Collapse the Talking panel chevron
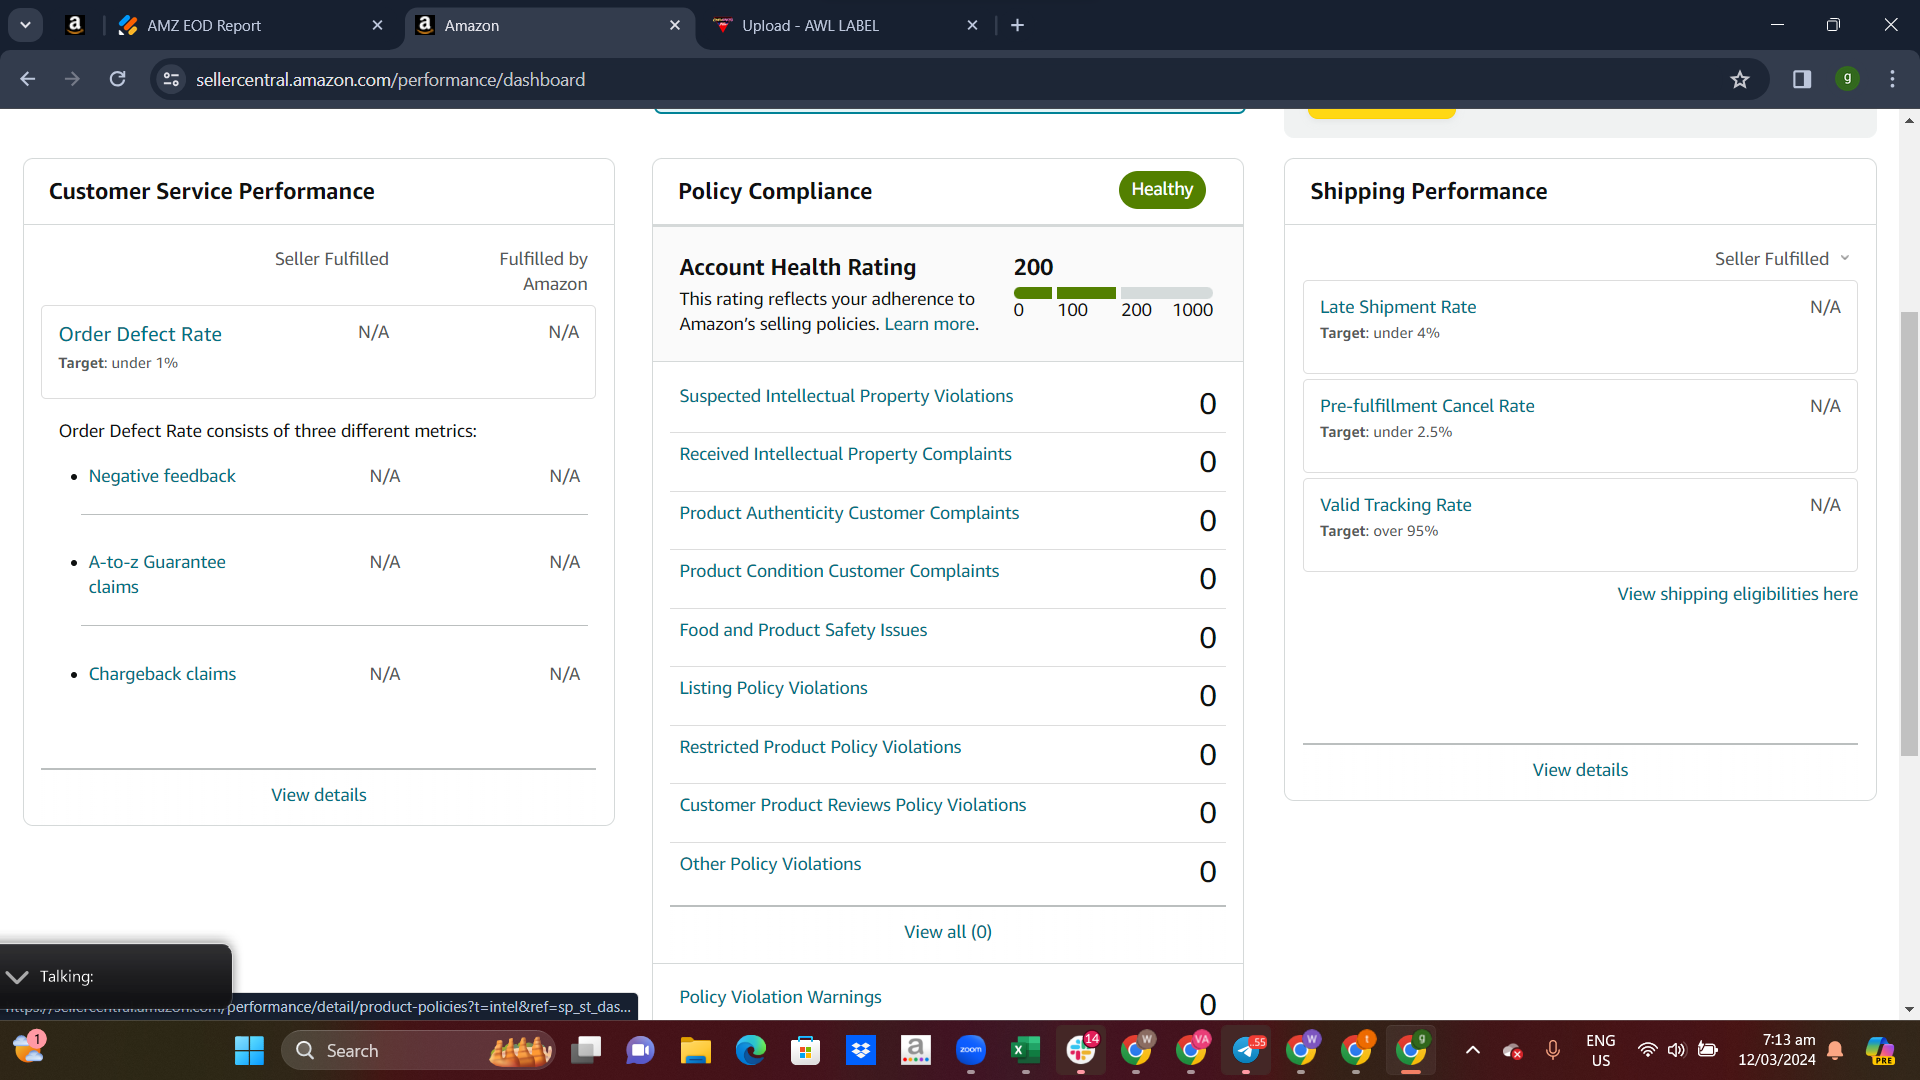1920x1080 pixels. (17, 976)
